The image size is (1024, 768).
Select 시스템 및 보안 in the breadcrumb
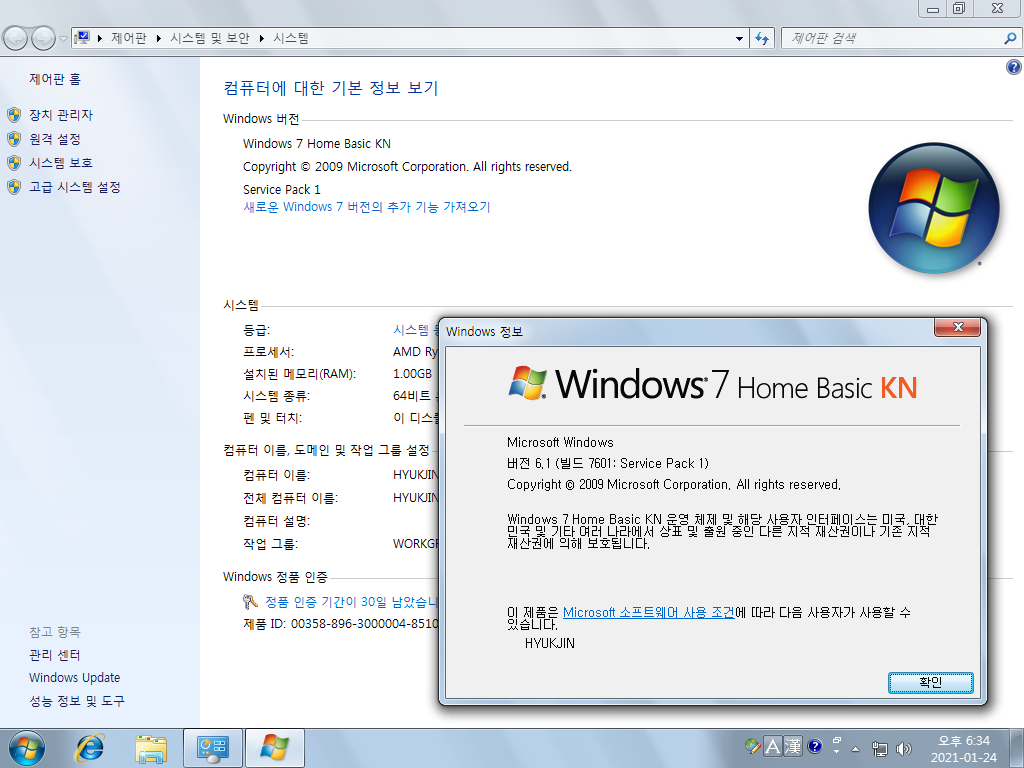210,39
